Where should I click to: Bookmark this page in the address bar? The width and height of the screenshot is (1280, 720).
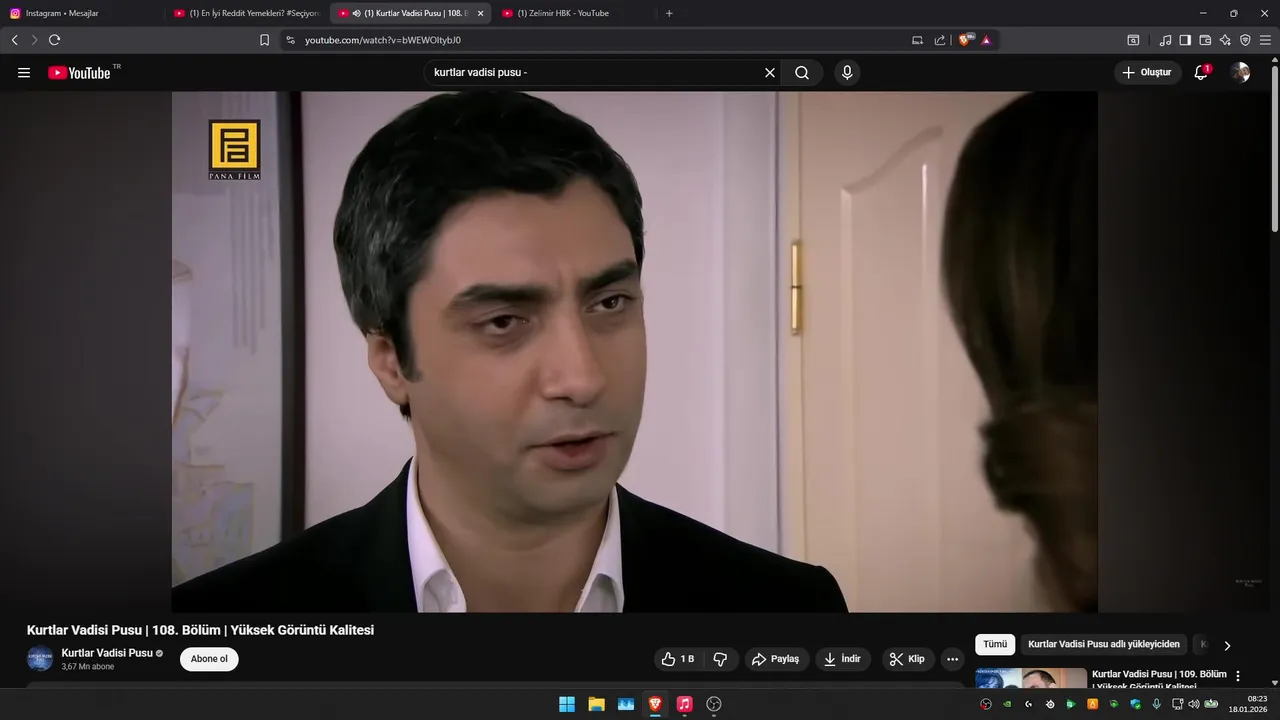point(264,40)
